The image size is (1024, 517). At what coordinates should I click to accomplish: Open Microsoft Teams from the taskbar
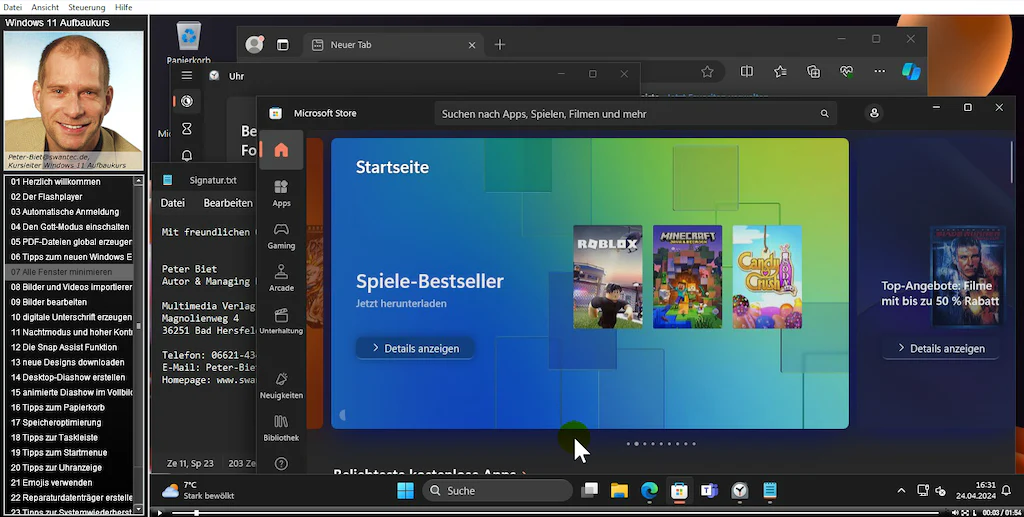tap(709, 490)
